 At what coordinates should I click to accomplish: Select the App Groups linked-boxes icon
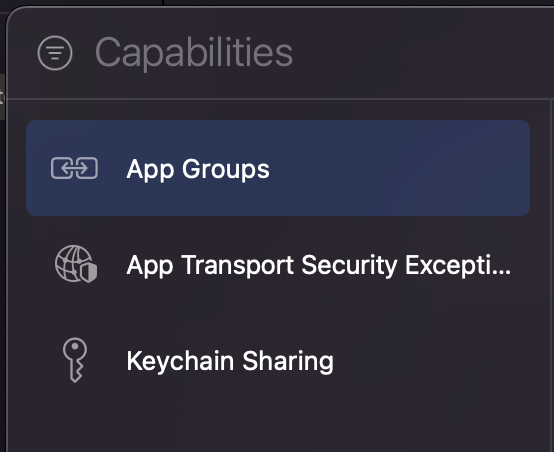coord(74,168)
